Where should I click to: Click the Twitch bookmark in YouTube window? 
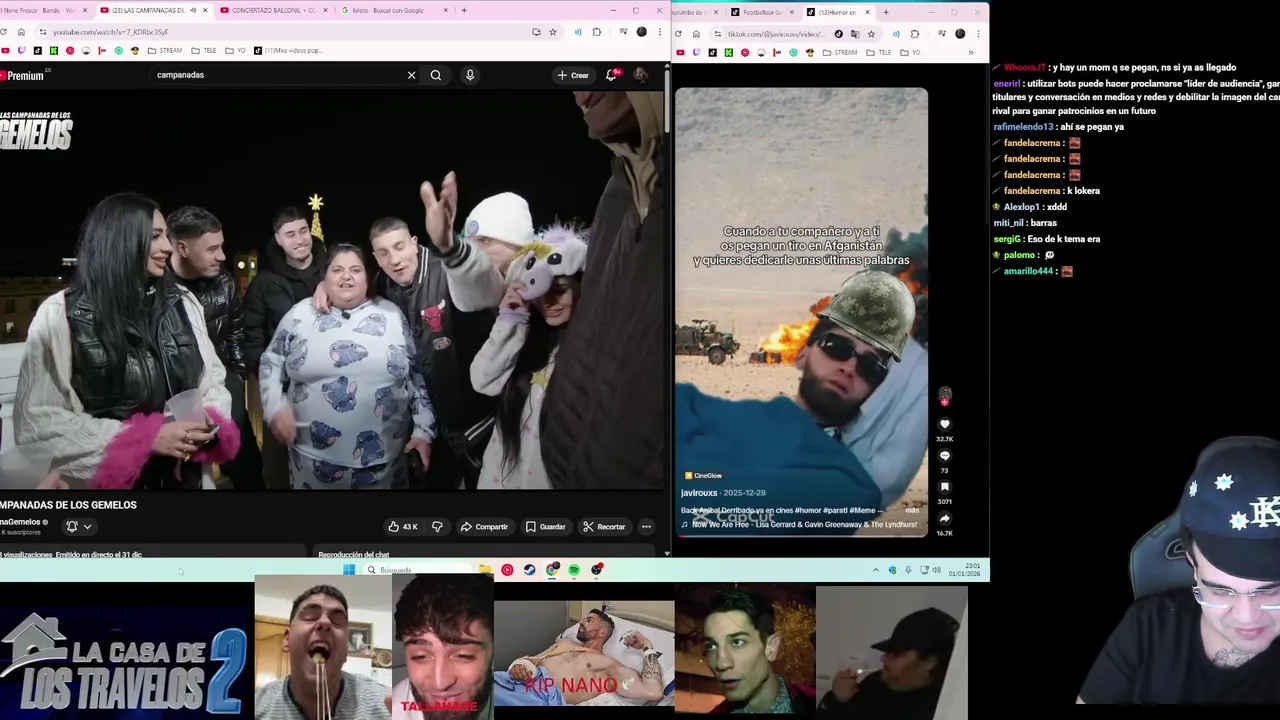click(x=21, y=50)
